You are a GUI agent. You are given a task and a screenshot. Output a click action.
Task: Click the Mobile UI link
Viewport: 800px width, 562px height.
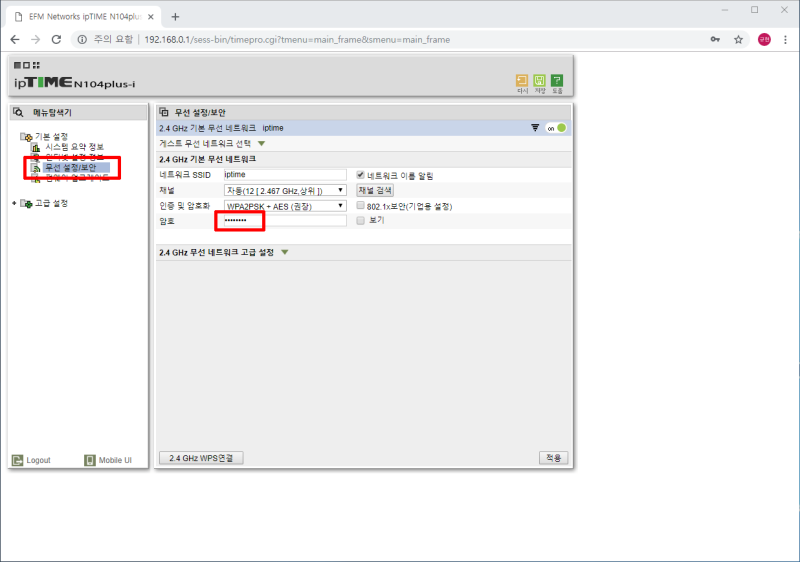(115, 460)
